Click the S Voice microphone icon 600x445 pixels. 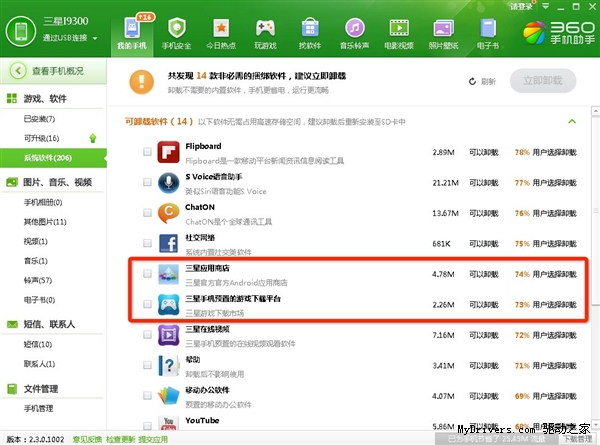(x=168, y=183)
